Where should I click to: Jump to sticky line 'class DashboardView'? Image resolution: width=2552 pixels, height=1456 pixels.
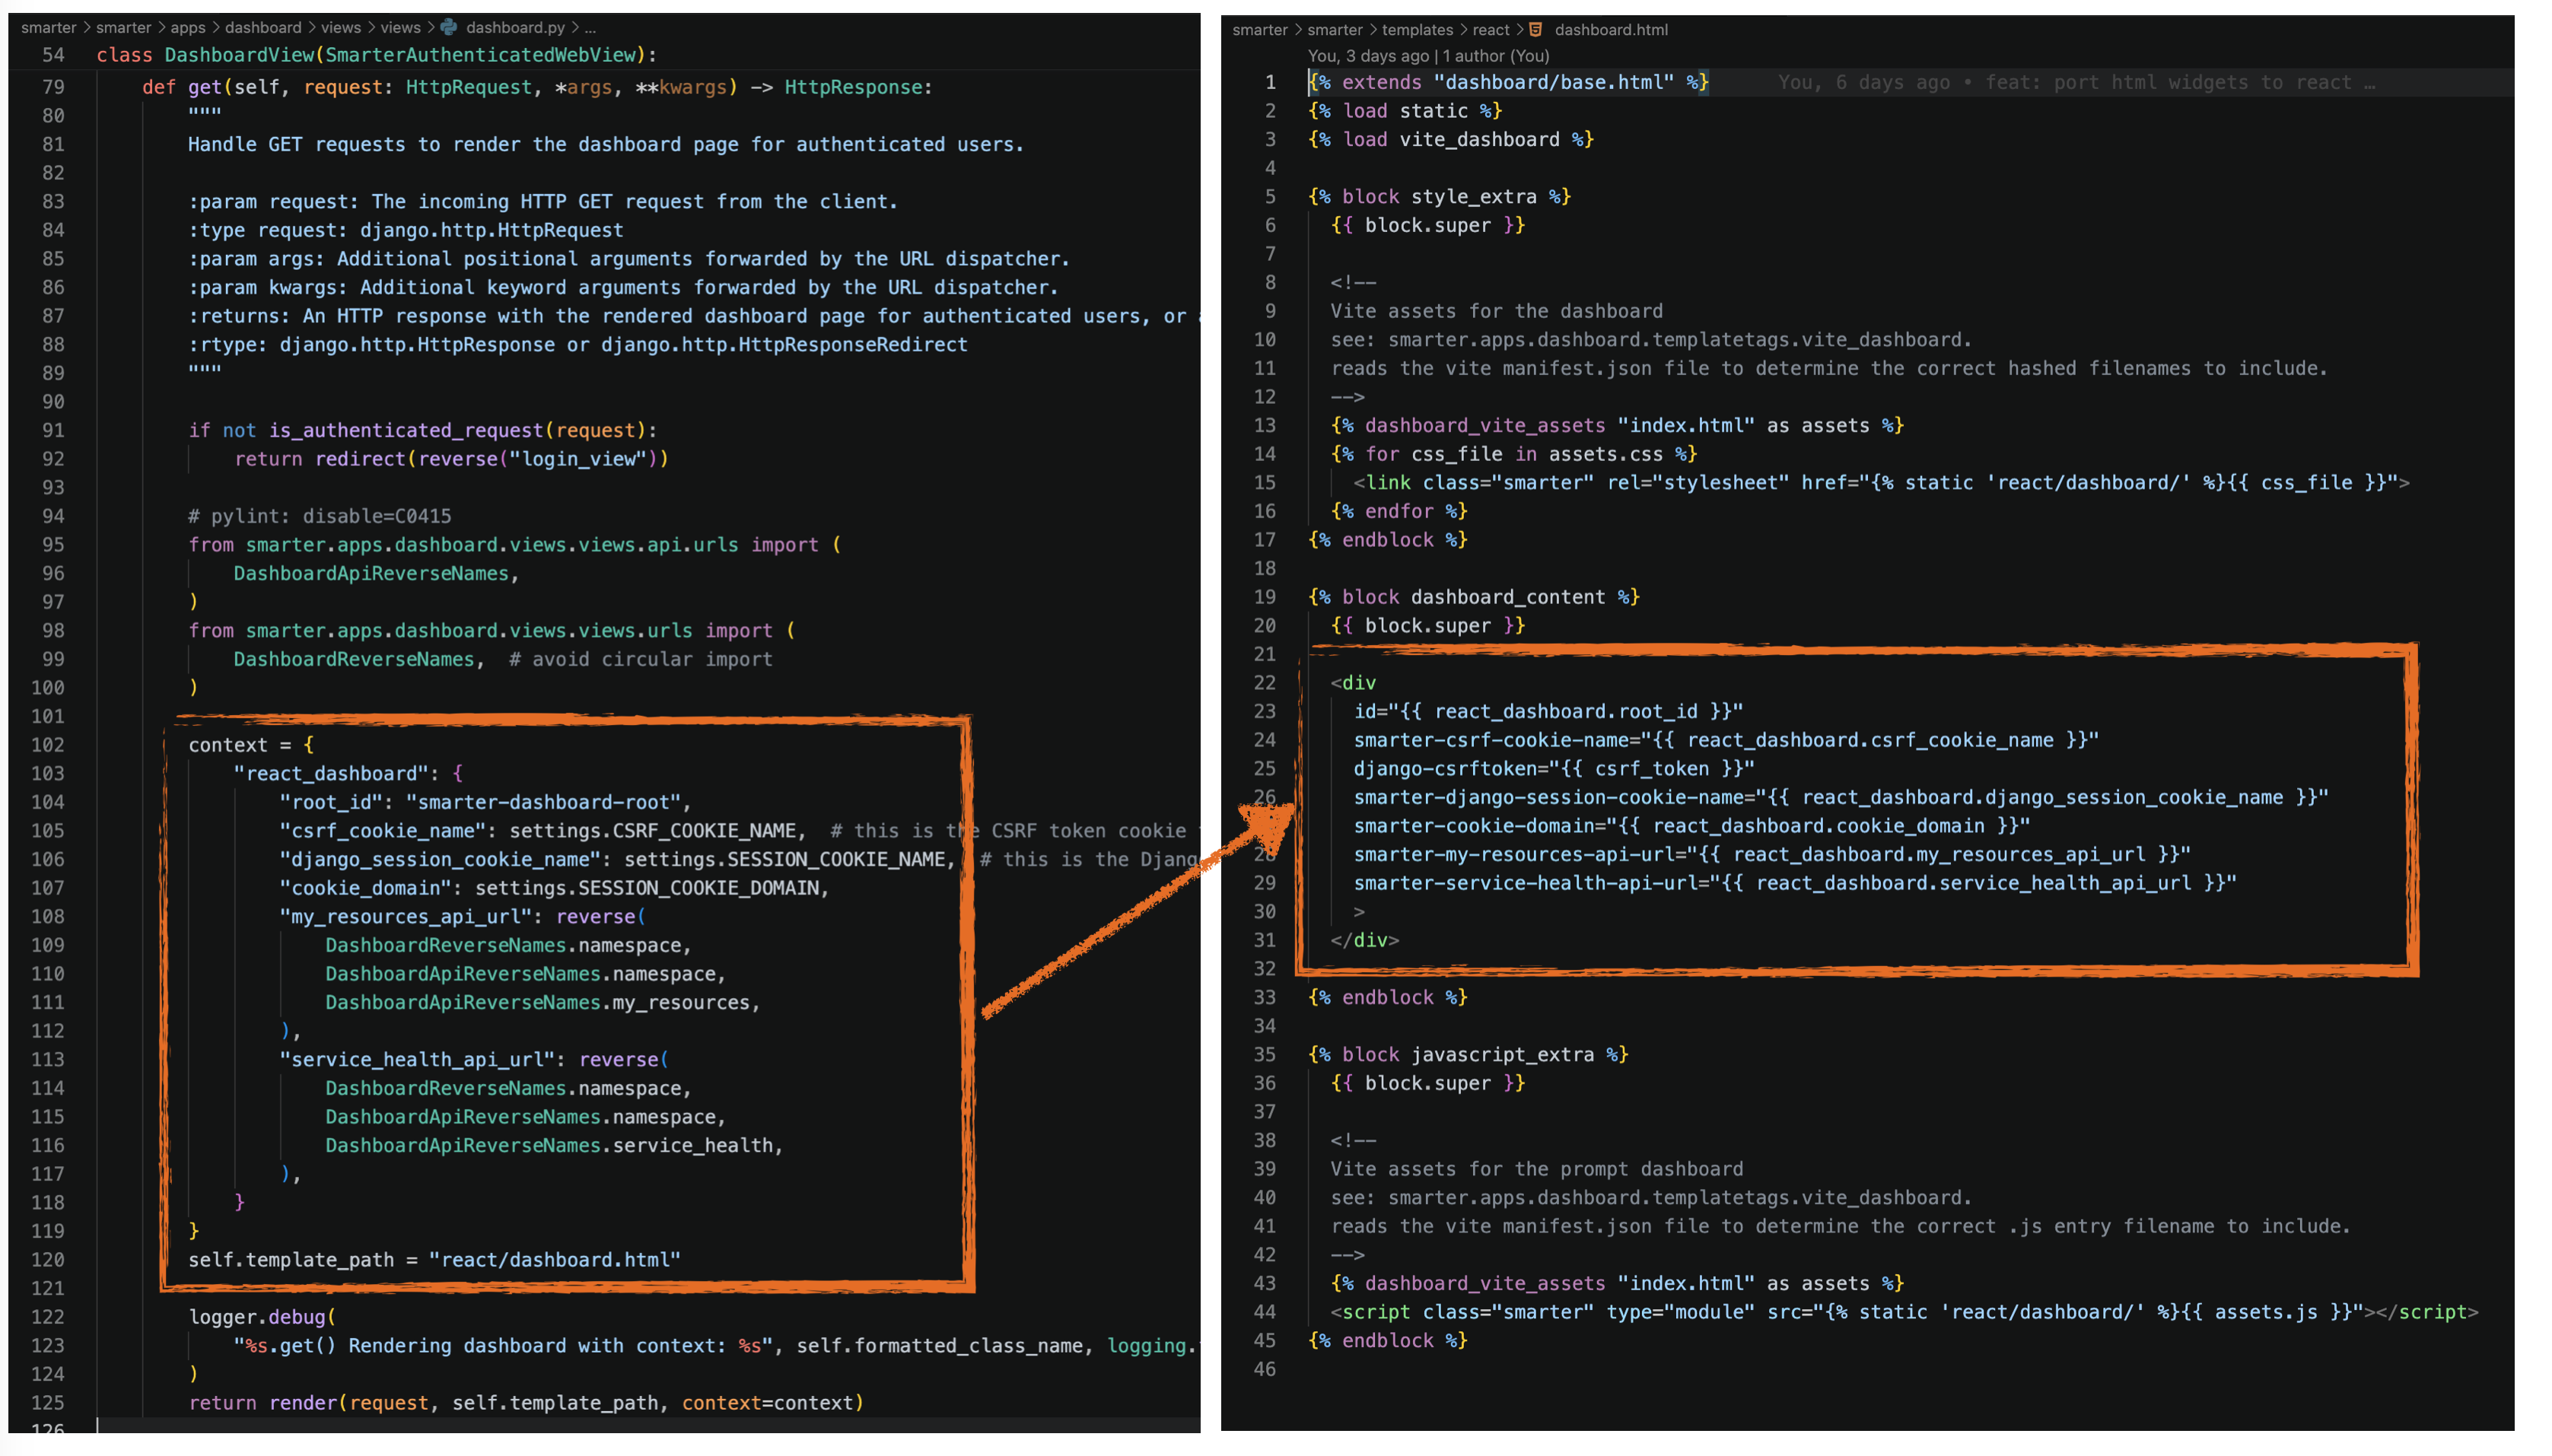click(x=377, y=55)
